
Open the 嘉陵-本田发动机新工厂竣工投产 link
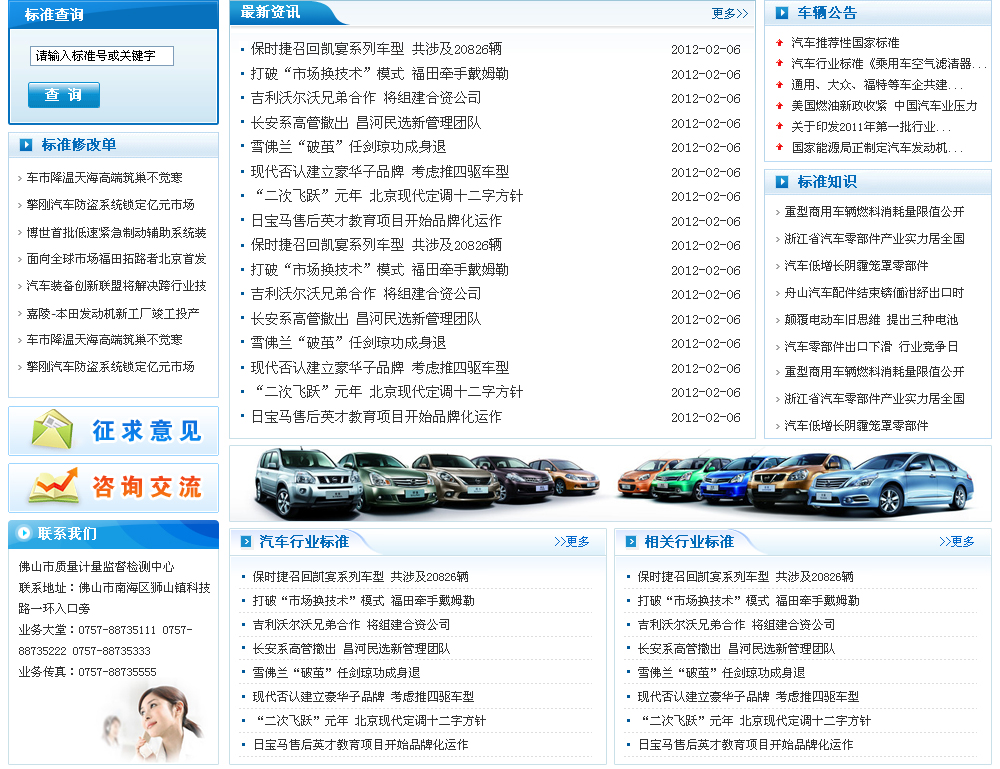112,313
